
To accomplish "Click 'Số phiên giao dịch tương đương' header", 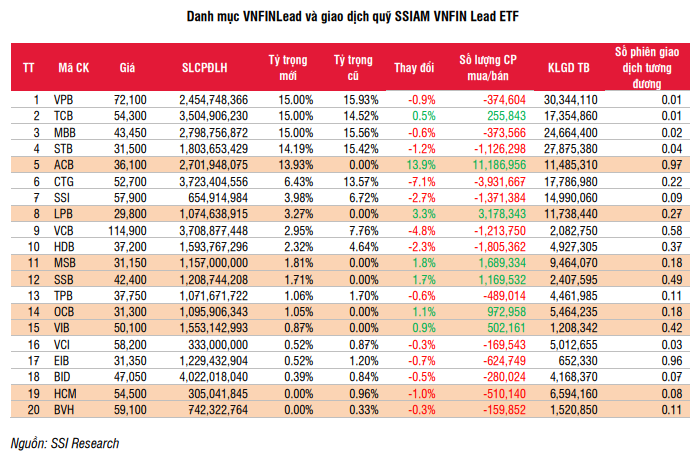I will [647, 68].
